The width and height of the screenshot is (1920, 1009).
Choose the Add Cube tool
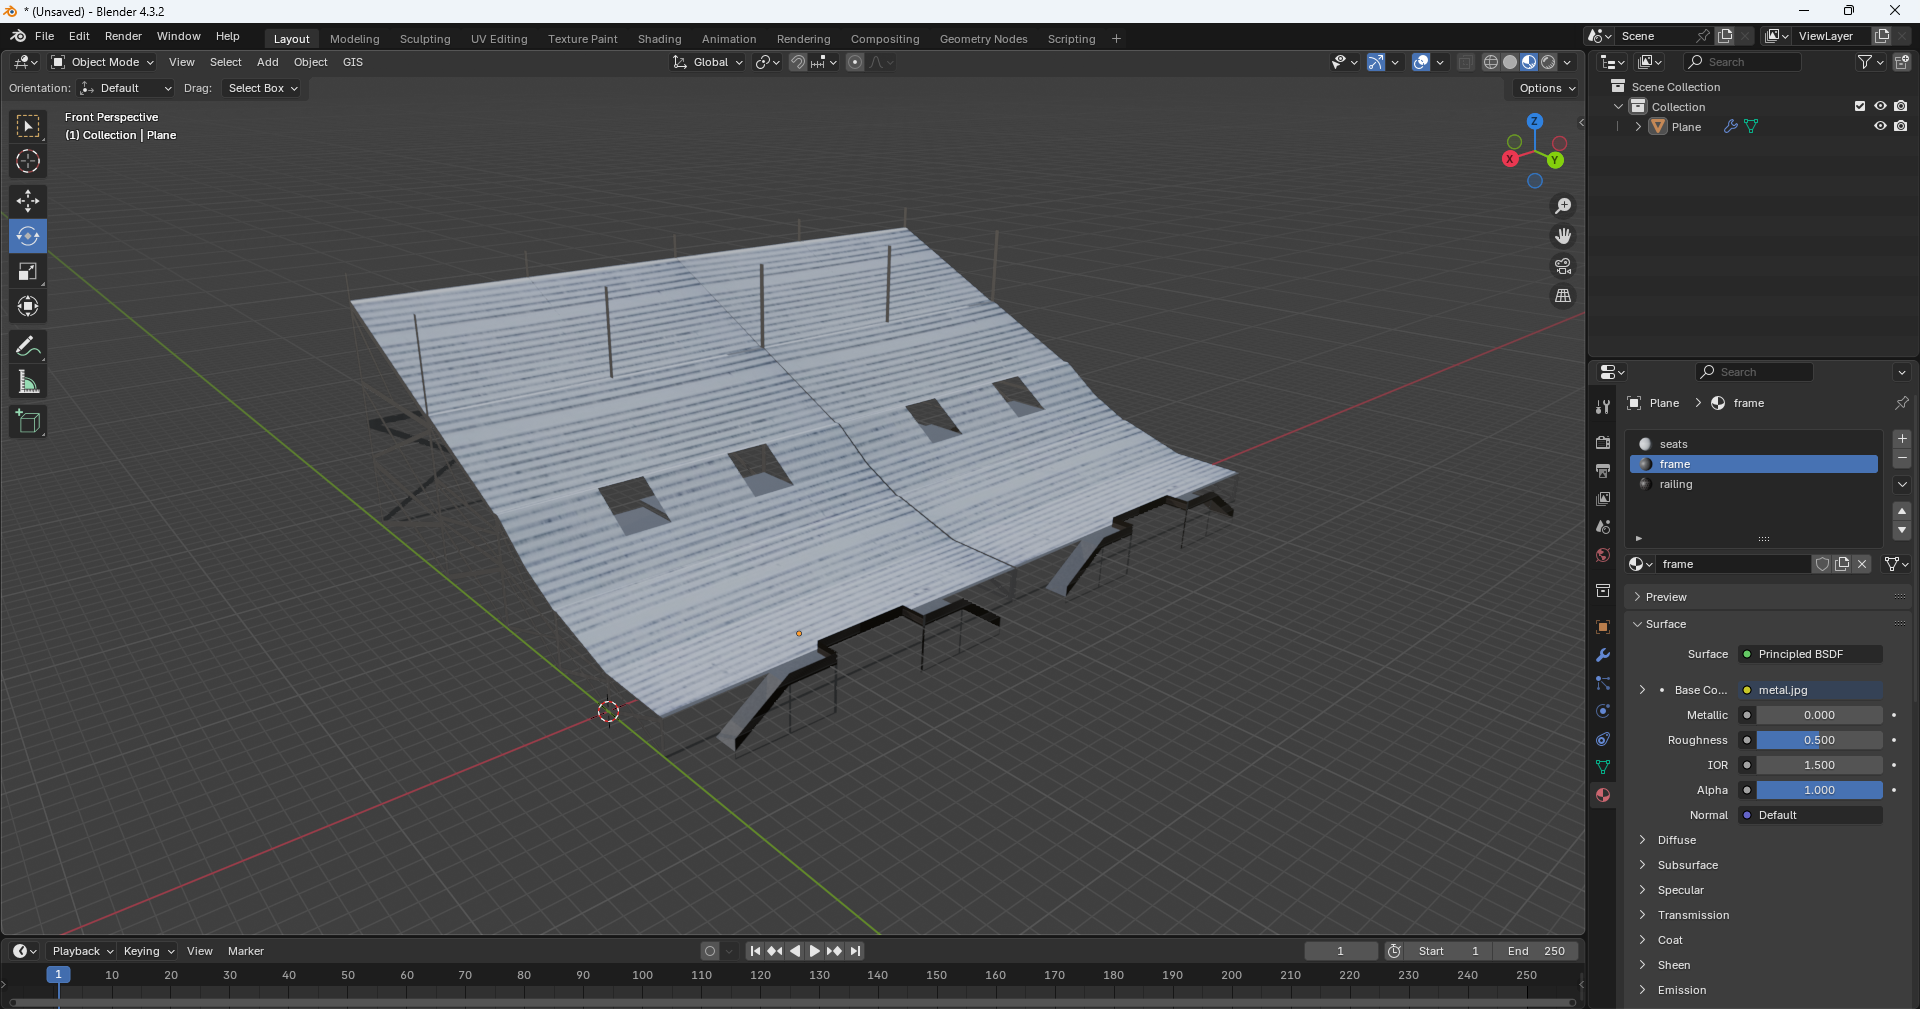[x=28, y=422]
